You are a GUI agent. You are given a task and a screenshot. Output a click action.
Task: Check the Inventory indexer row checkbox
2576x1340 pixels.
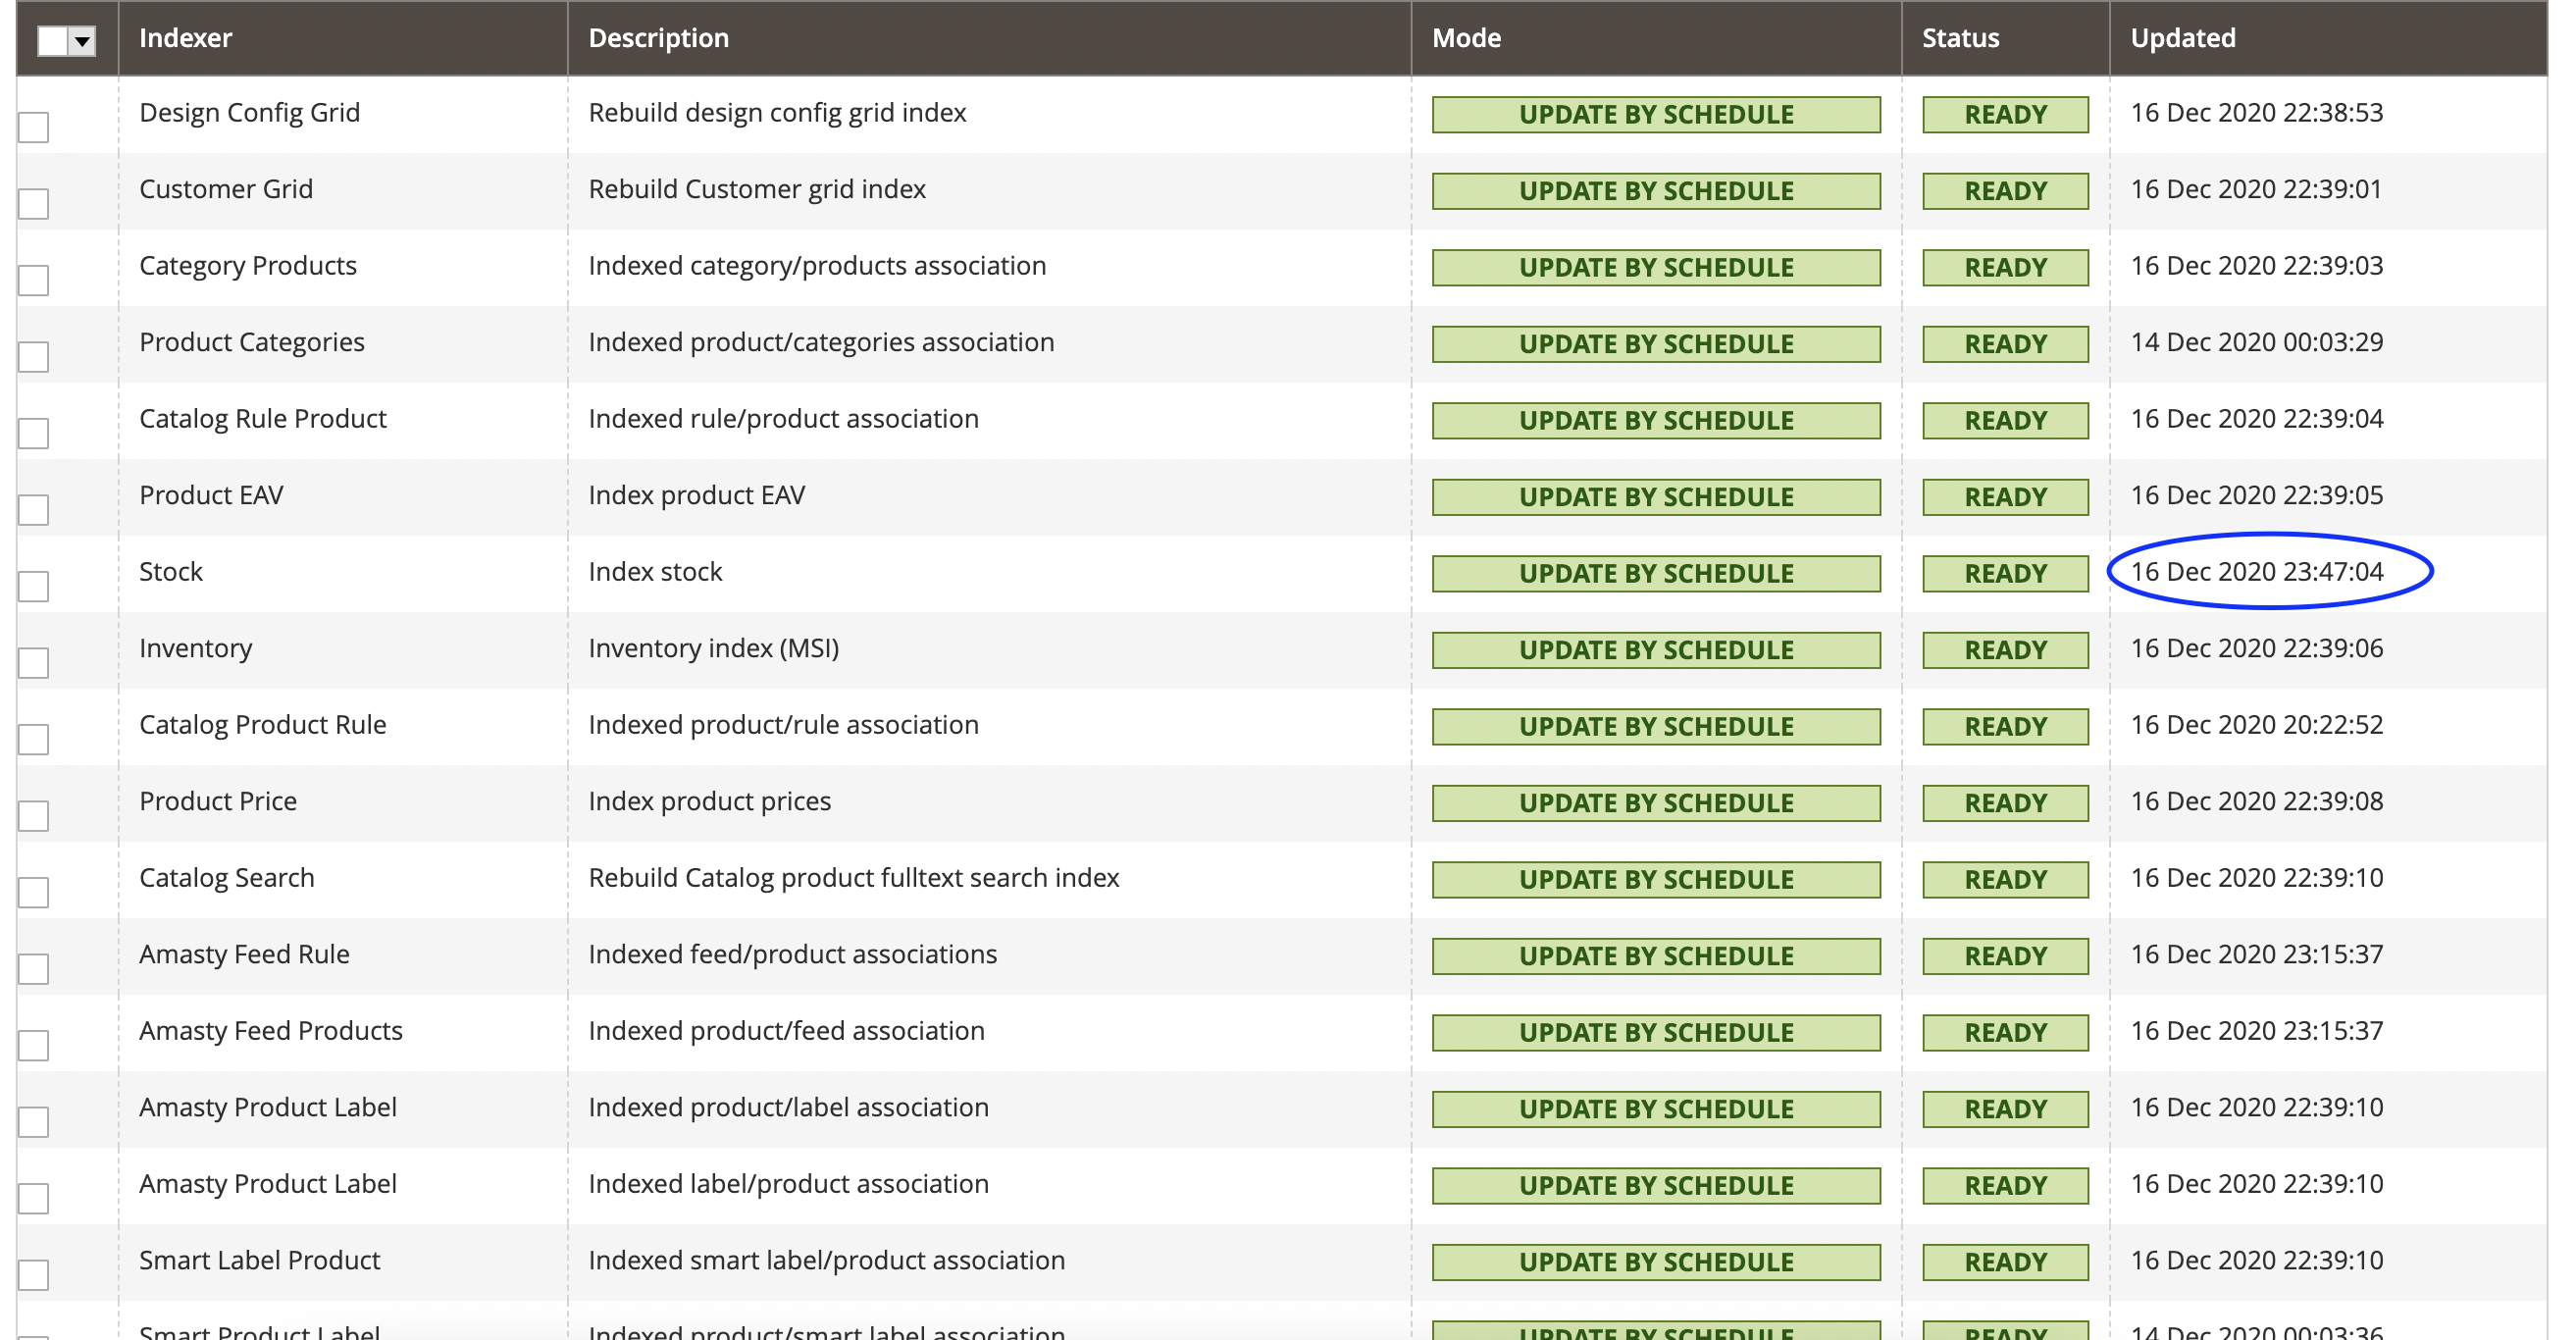(33, 663)
